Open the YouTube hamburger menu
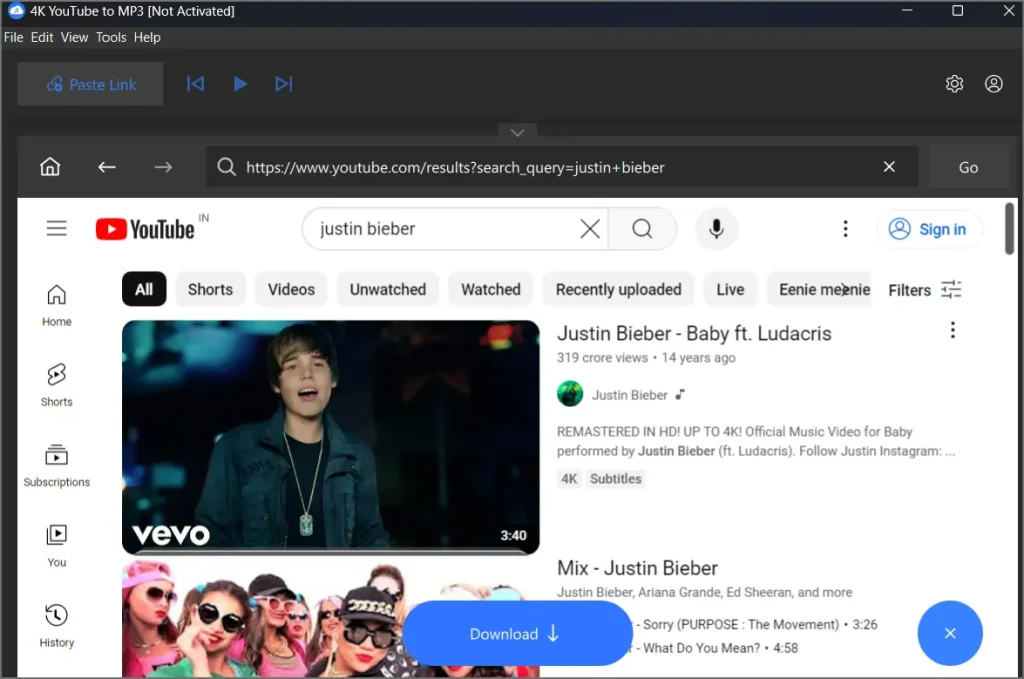The image size is (1024, 679). coord(57,228)
